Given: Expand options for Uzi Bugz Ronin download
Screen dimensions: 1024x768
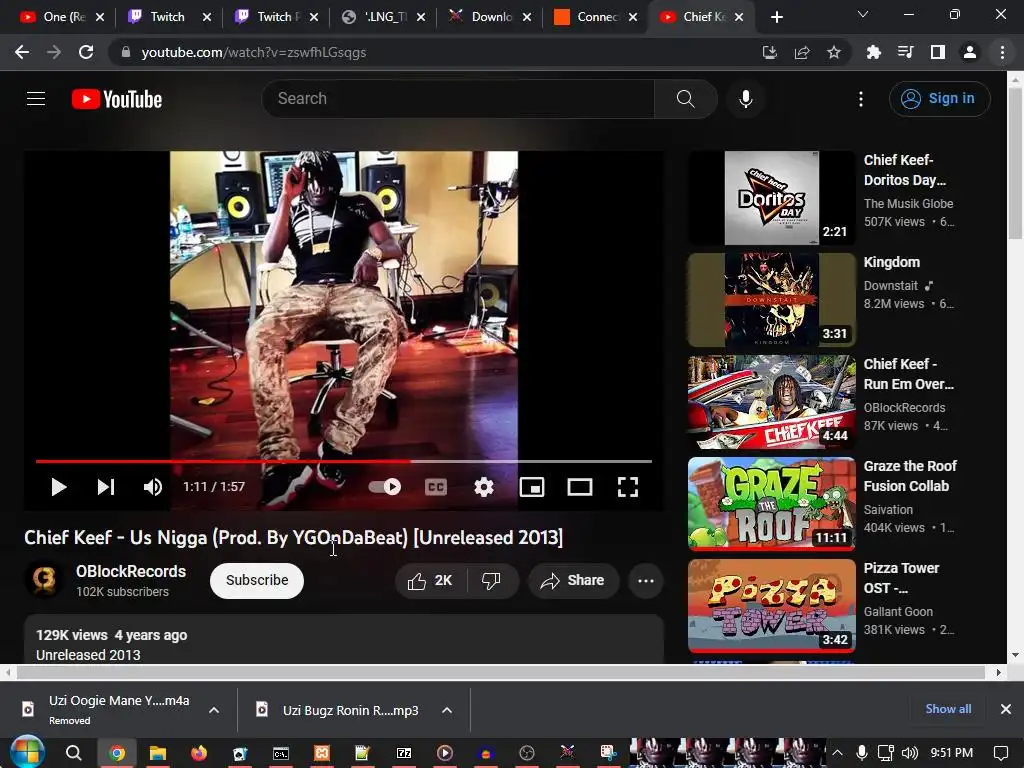Looking at the screenshot, I should (447, 710).
